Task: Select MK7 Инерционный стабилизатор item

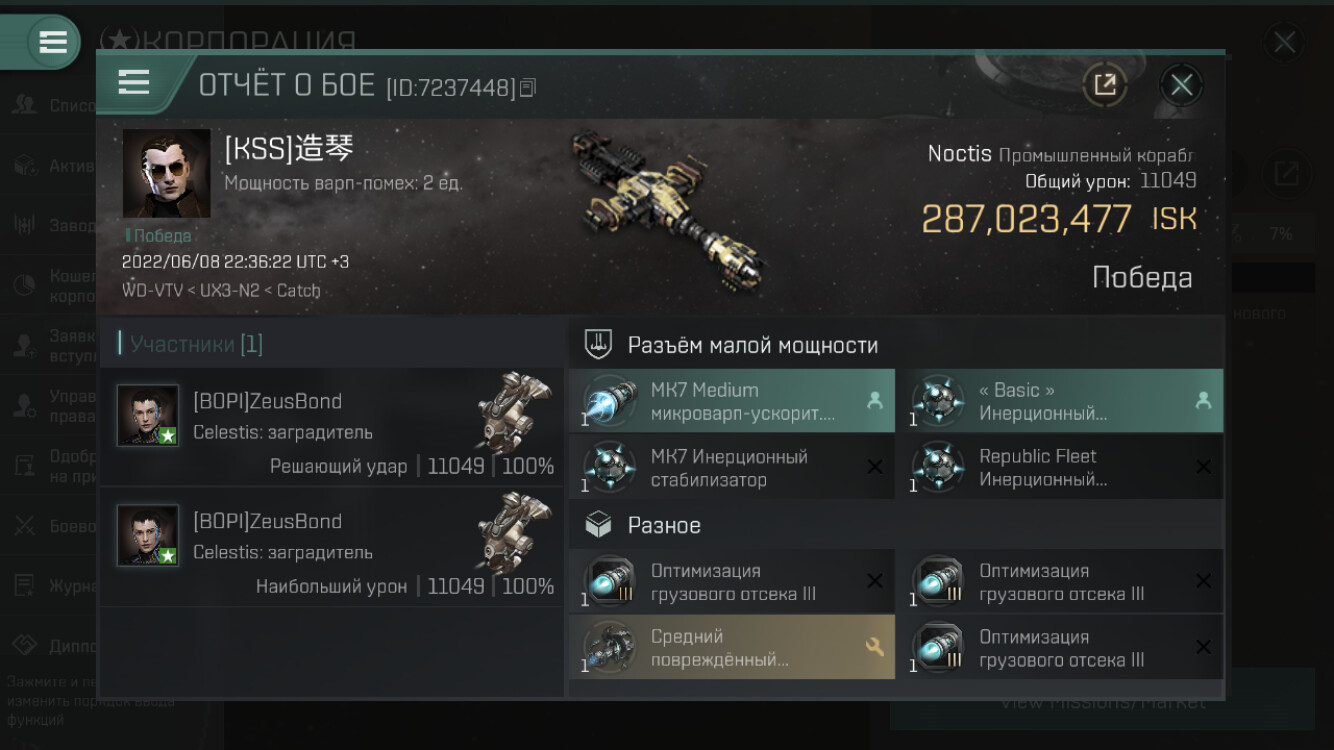Action: (x=732, y=467)
